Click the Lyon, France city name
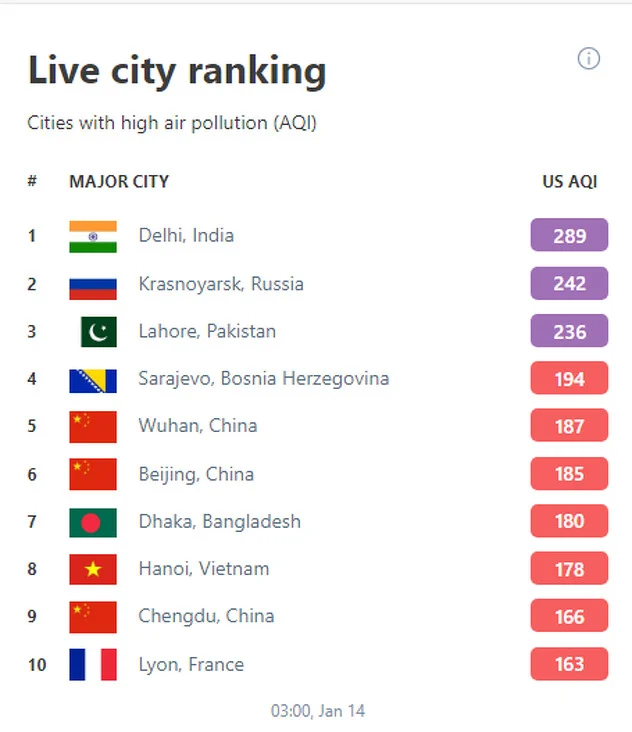This screenshot has height=732, width=632. pos(191,664)
